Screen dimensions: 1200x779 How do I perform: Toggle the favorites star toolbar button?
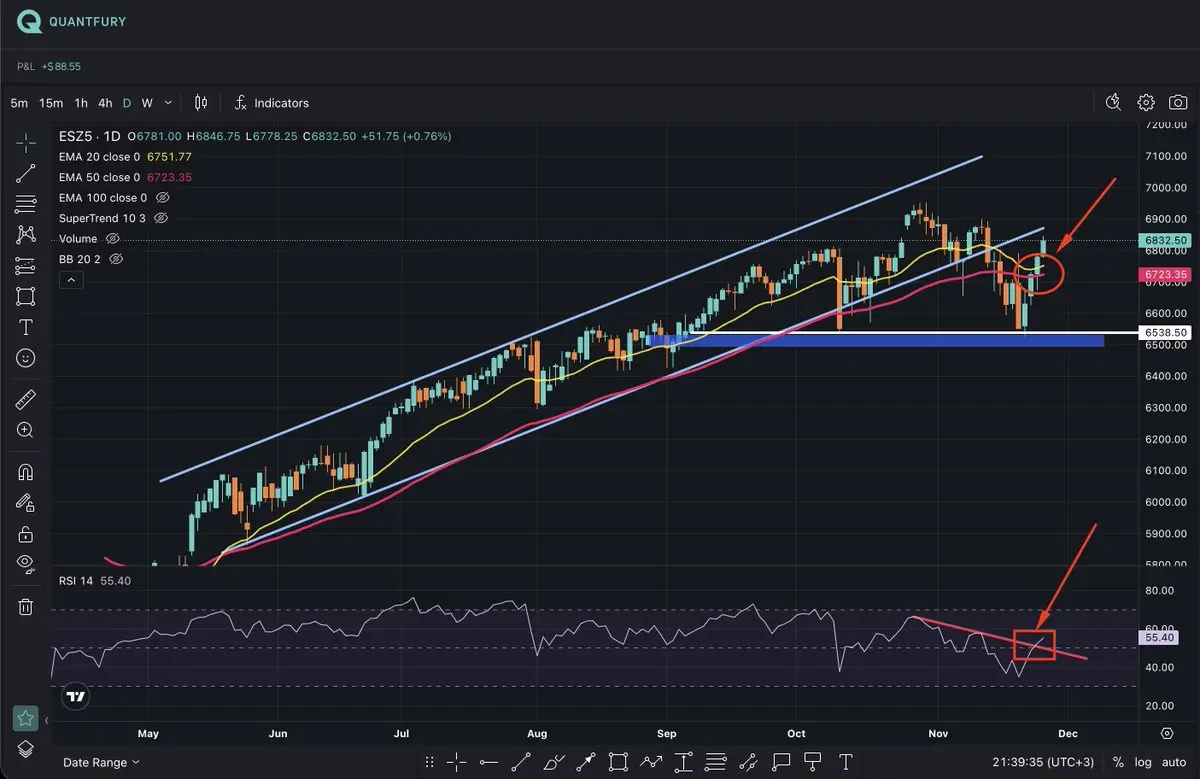tap(25, 718)
